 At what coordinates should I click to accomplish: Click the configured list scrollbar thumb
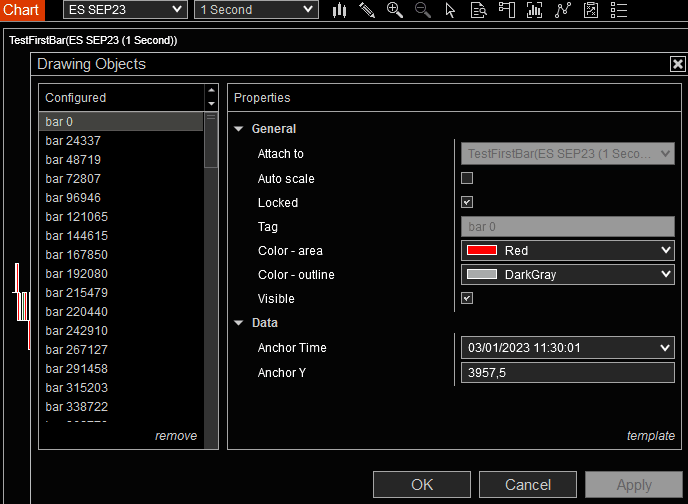click(x=211, y=140)
